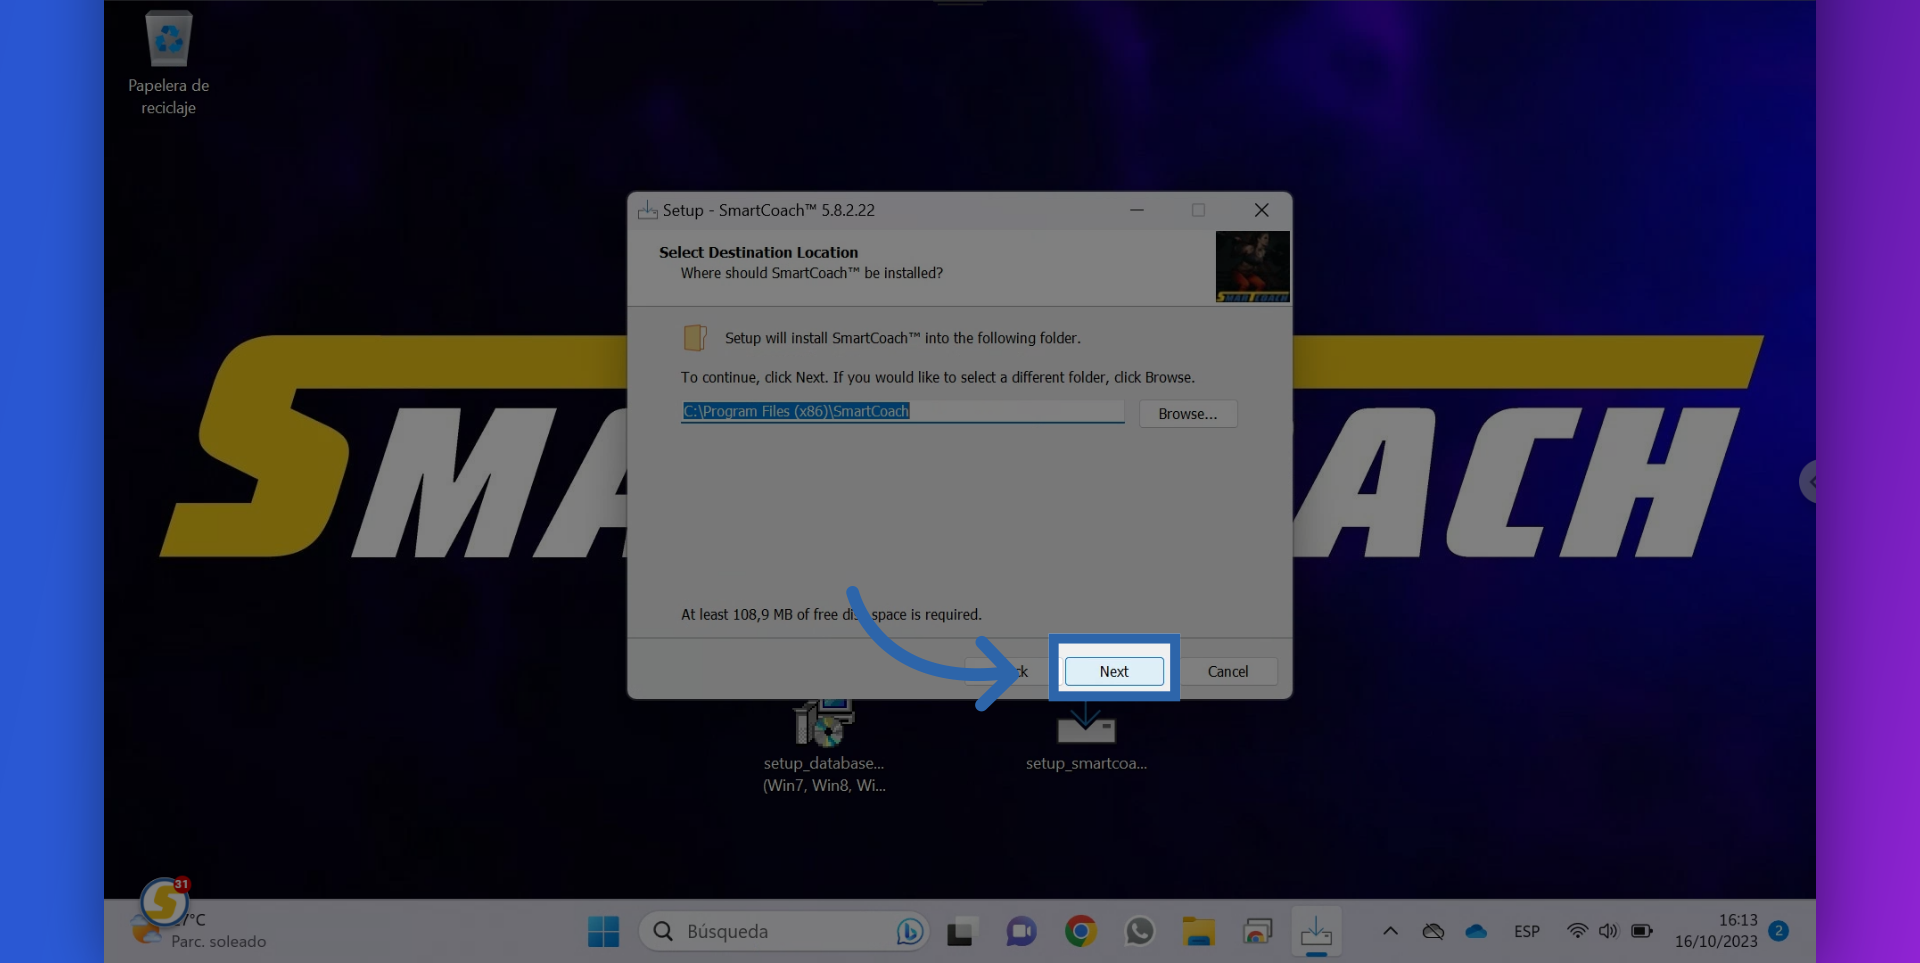Open Browse... to choose install folder
1920x963 pixels.
(1188, 413)
